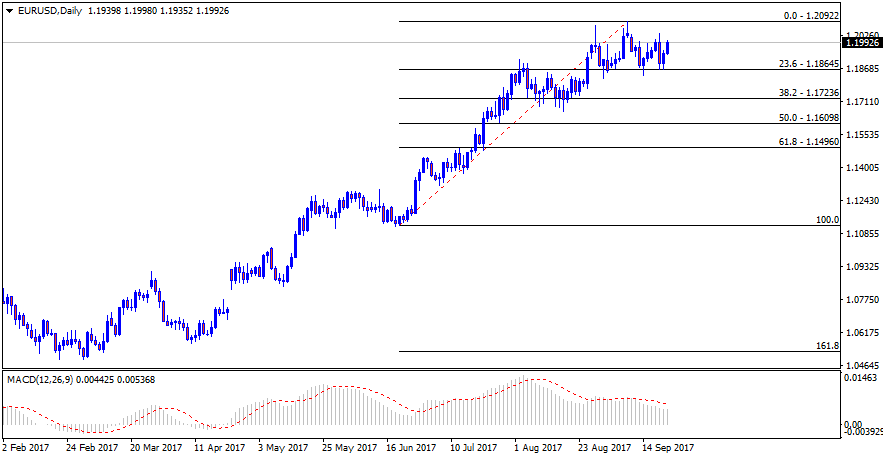The image size is (883, 459).
Task: Click the triangle arrow beside EURUSD,Daily
Action: pyautogui.click(x=8, y=10)
